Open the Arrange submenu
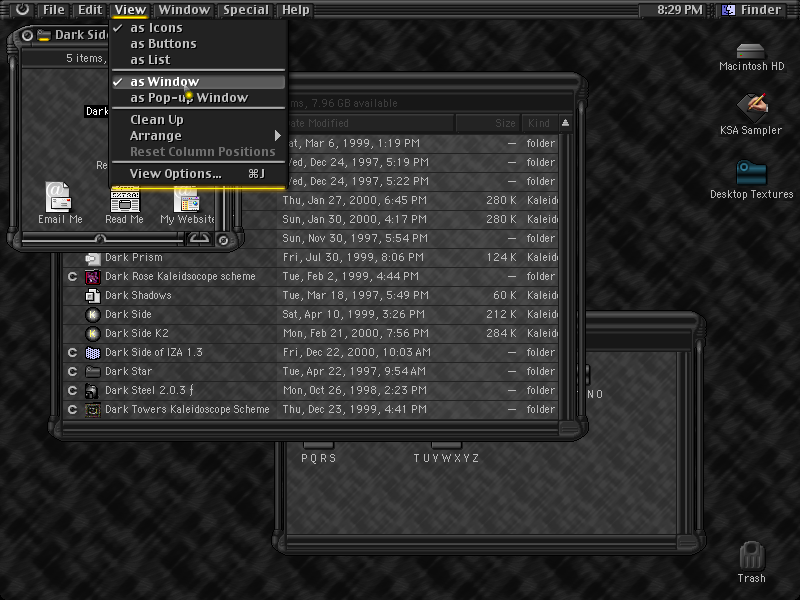Screen dimensions: 800x600 coord(198,136)
